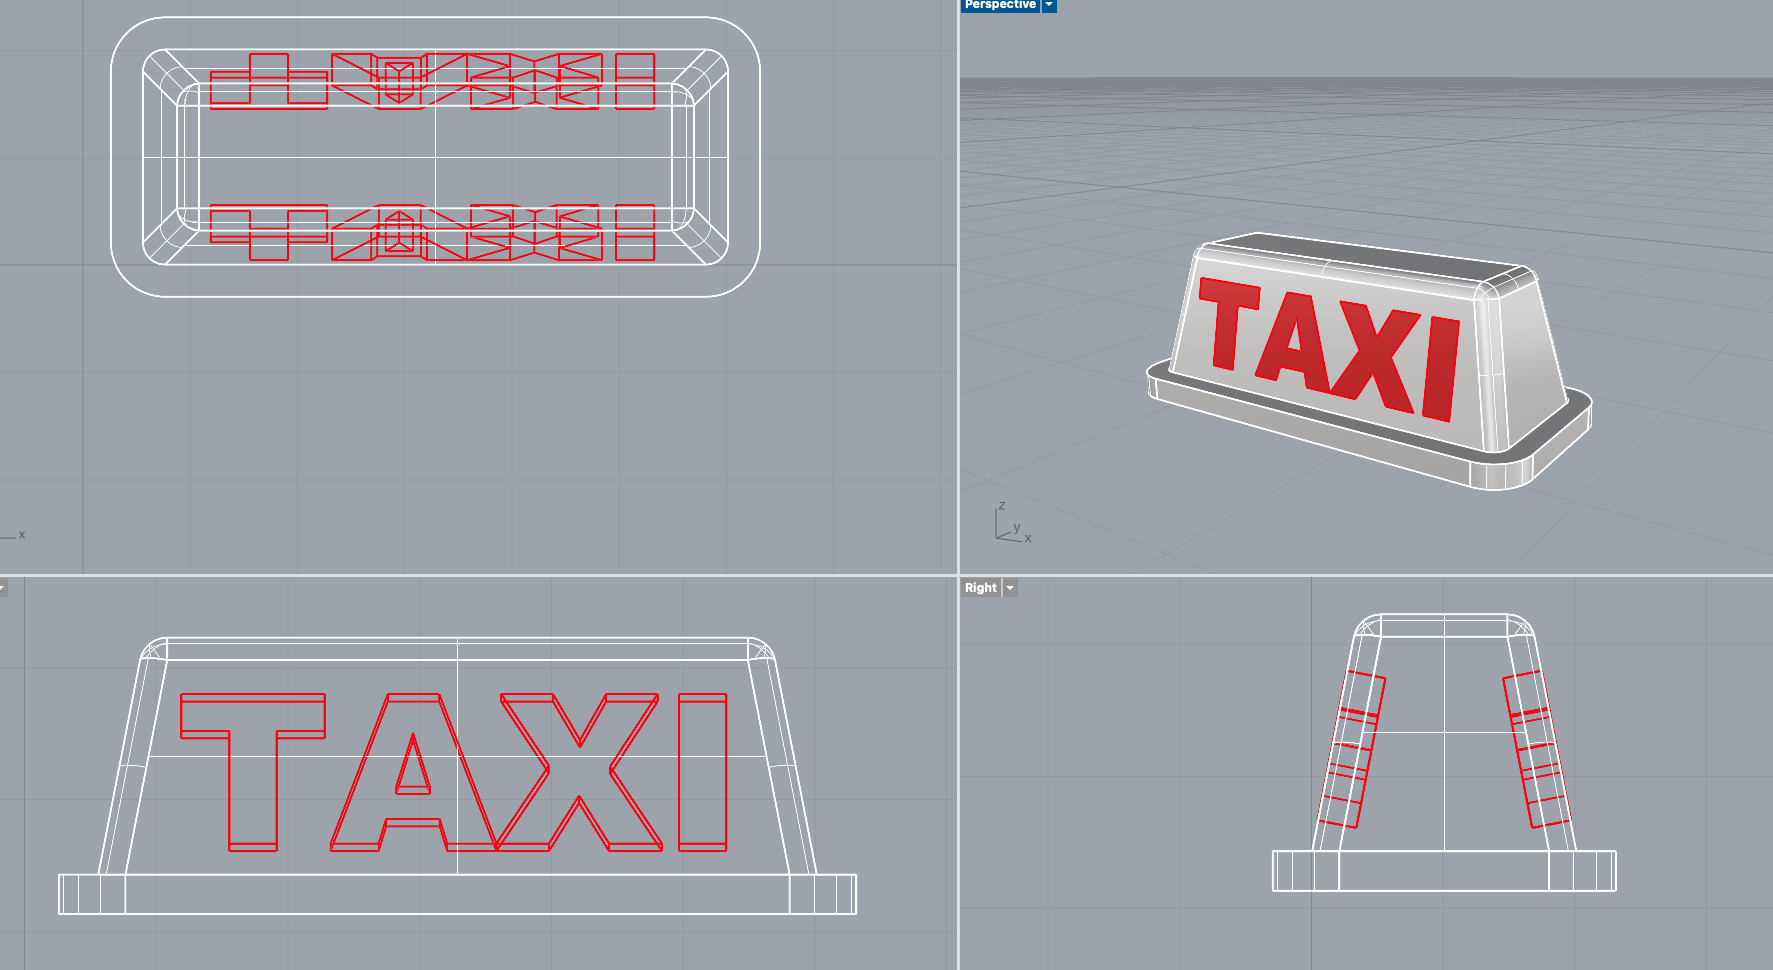Pick the letter X in the front wireframe view
The image size is (1773, 970).
tap(580, 771)
